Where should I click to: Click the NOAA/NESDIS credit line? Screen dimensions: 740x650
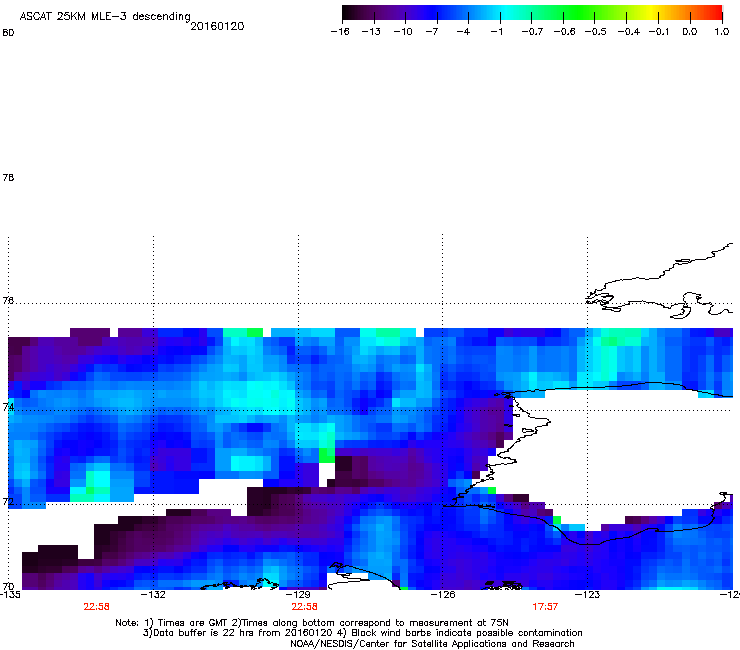coord(432,644)
